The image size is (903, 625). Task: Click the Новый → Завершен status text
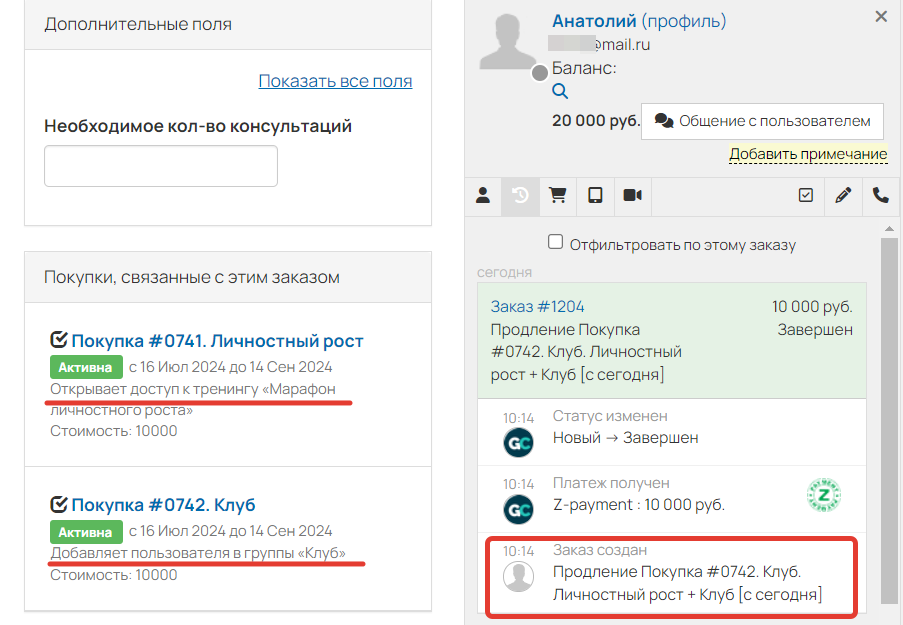click(x=625, y=438)
